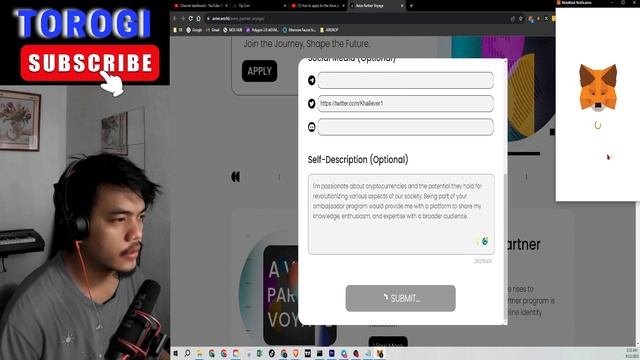Open File Explorer from taskbar
640x360 pixels.
(200, 353)
